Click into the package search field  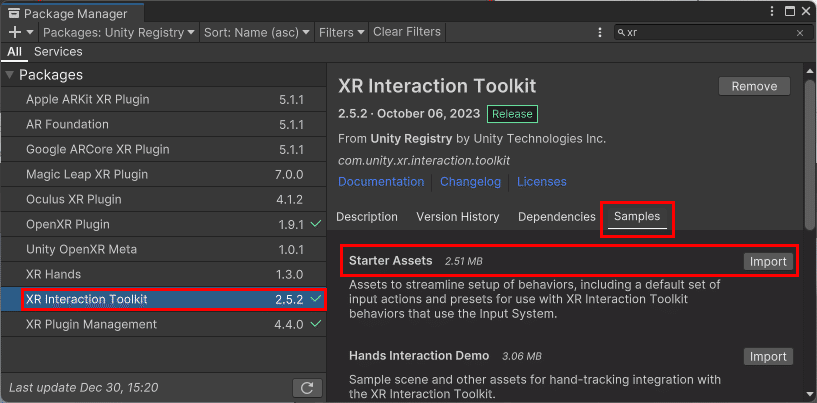point(705,33)
